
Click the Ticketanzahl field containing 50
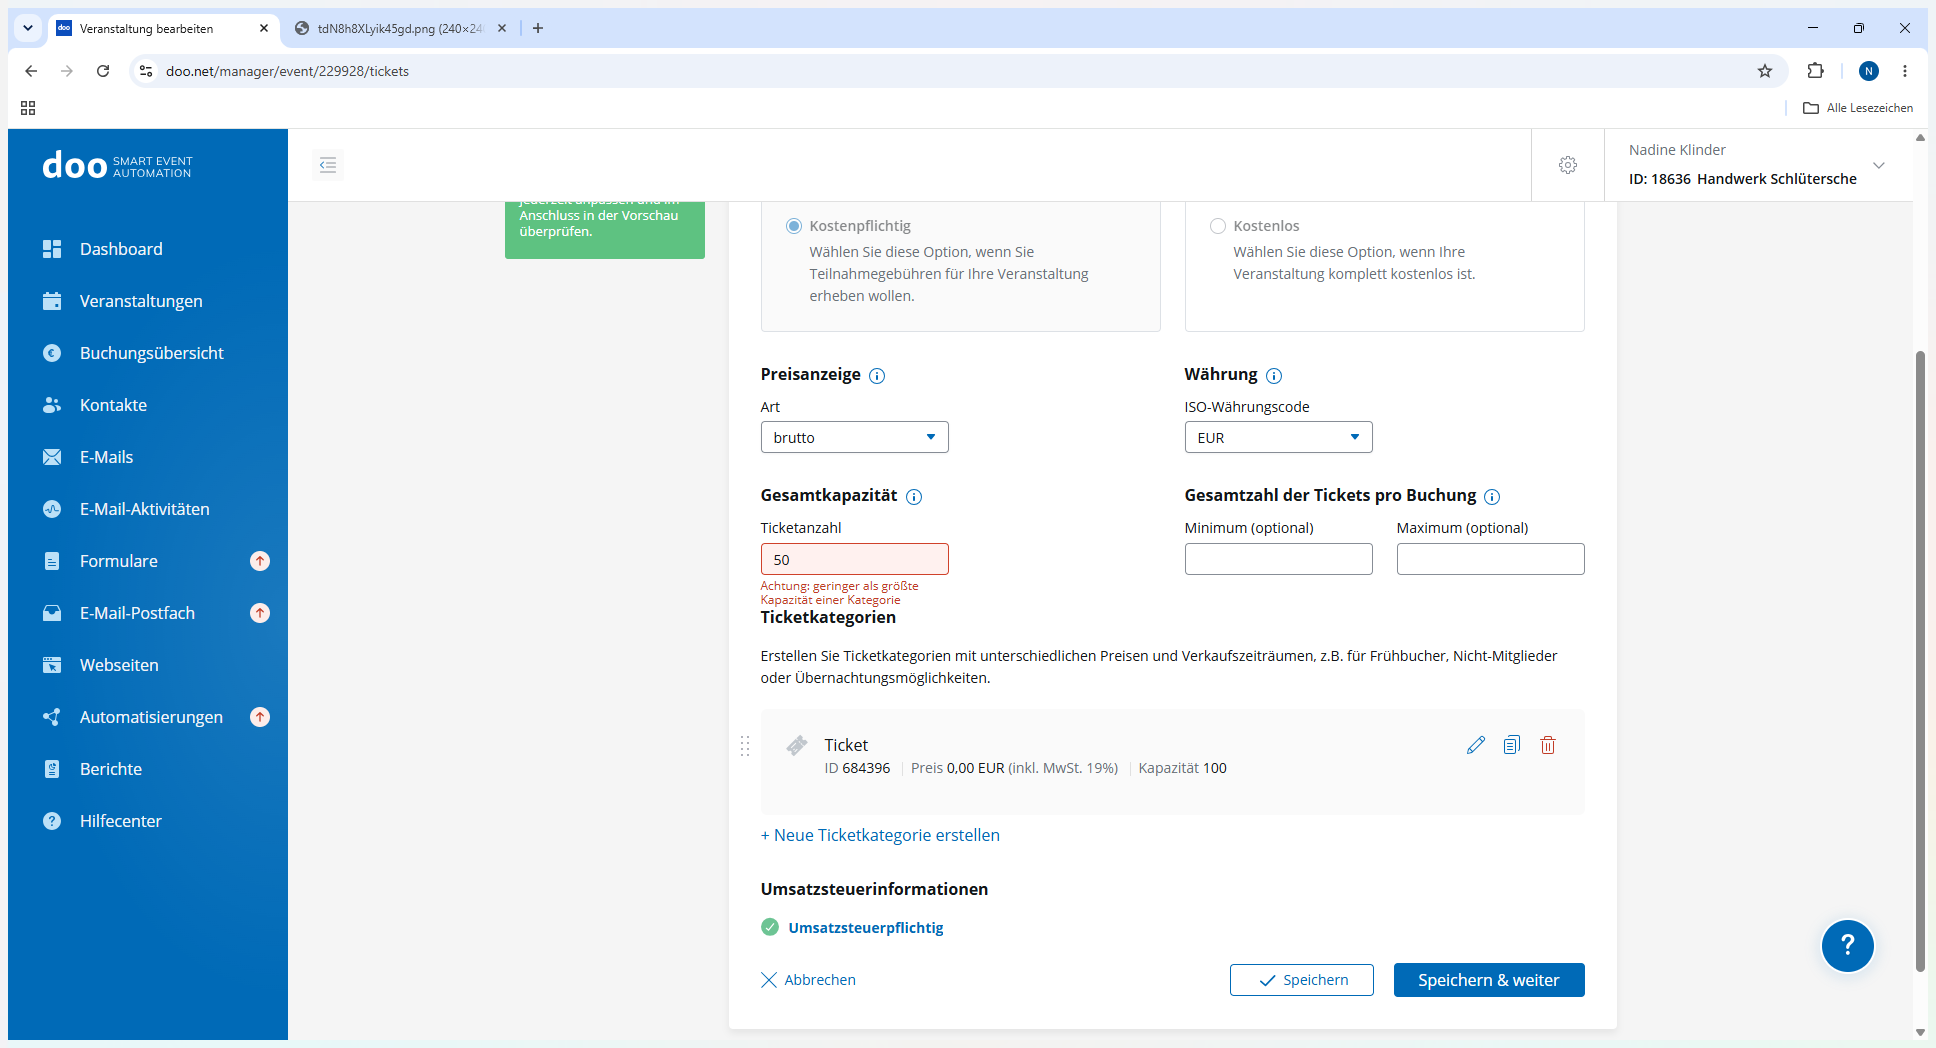pyautogui.click(x=855, y=559)
